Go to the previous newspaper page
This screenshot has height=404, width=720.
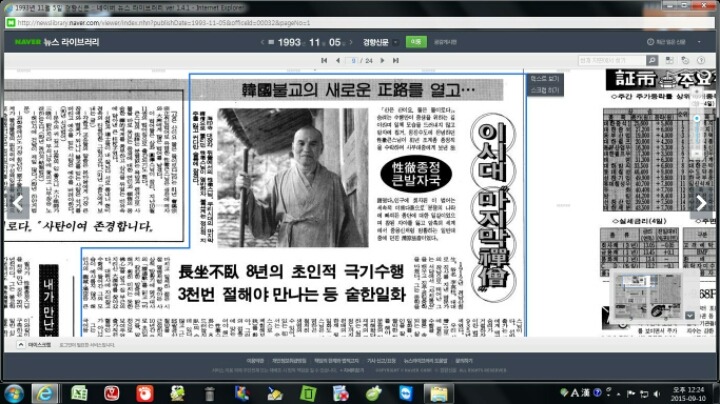(338, 61)
